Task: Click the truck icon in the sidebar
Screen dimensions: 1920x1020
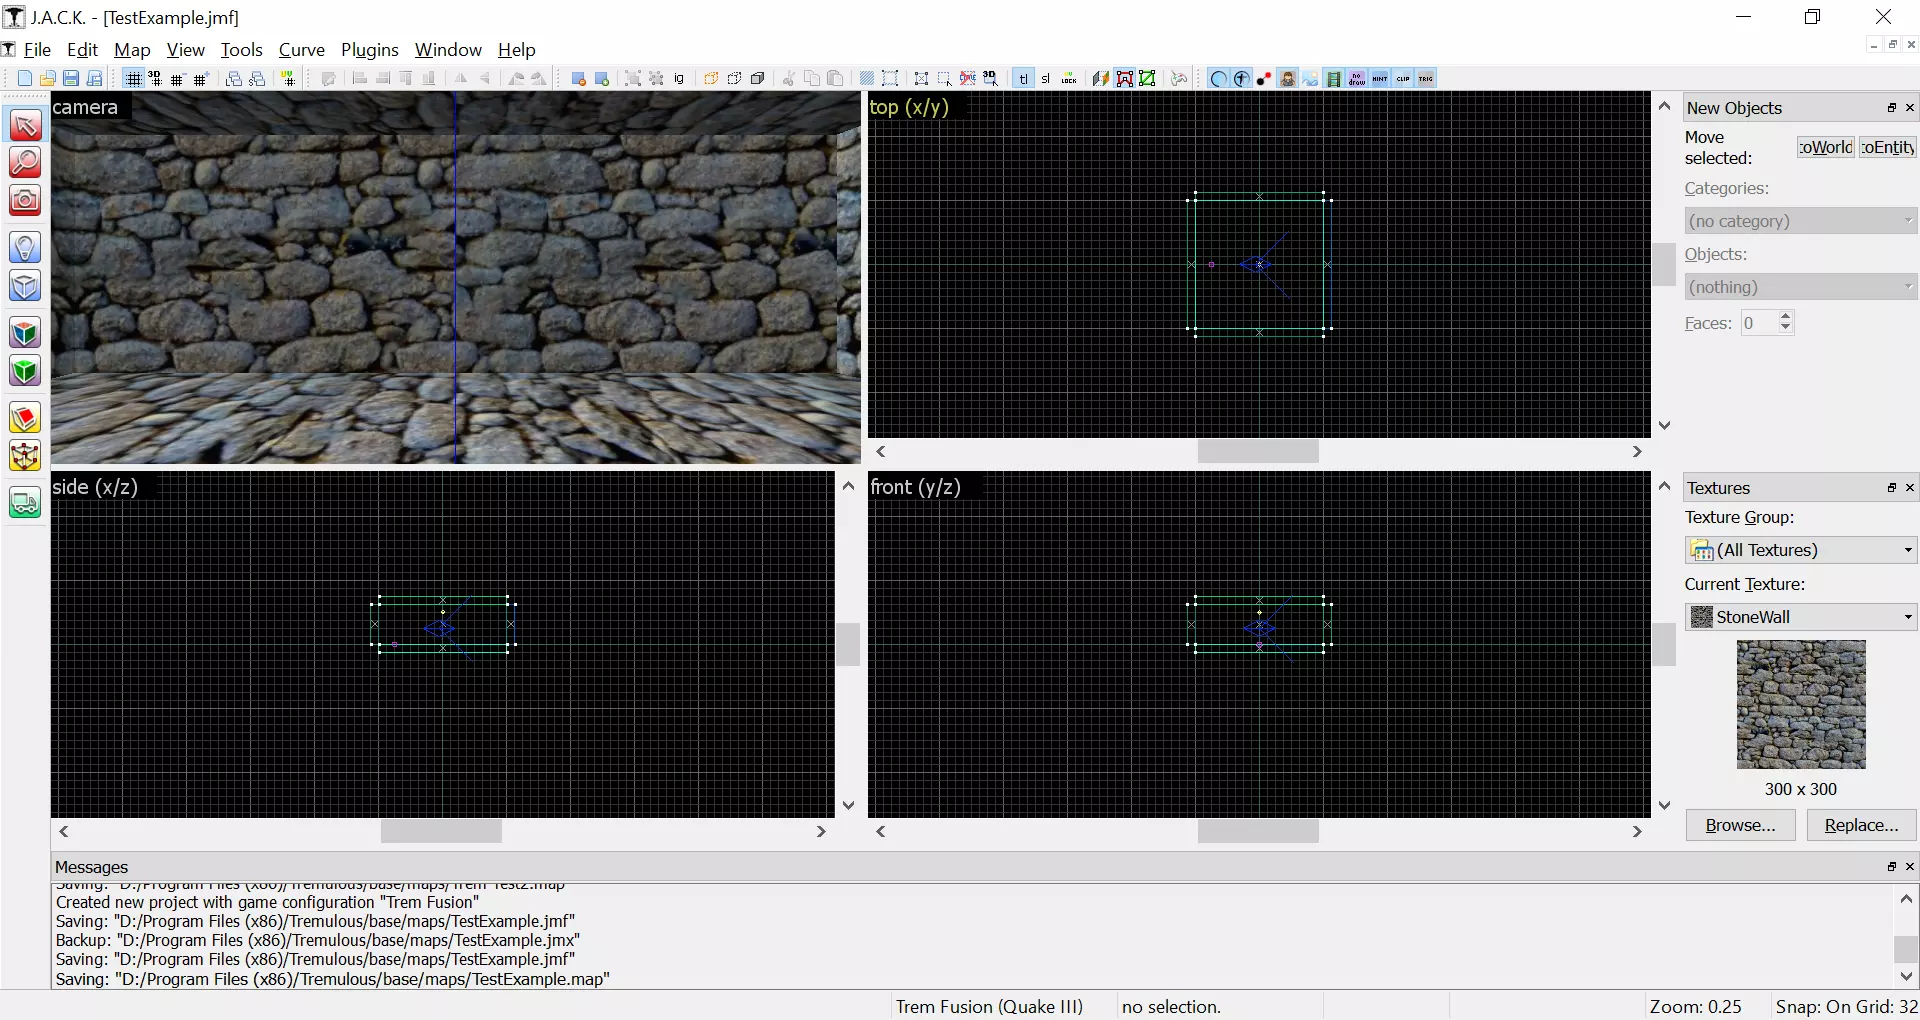Action: [25, 503]
